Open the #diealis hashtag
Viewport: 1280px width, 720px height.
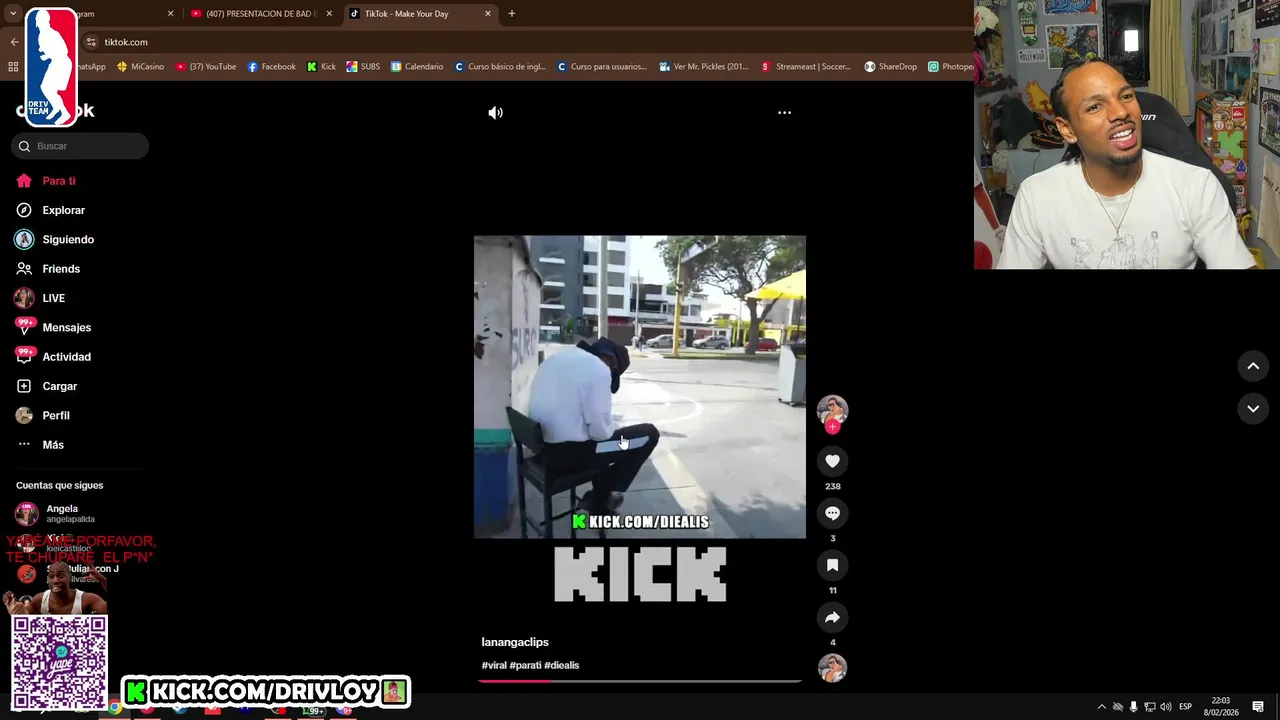[x=561, y=665]
